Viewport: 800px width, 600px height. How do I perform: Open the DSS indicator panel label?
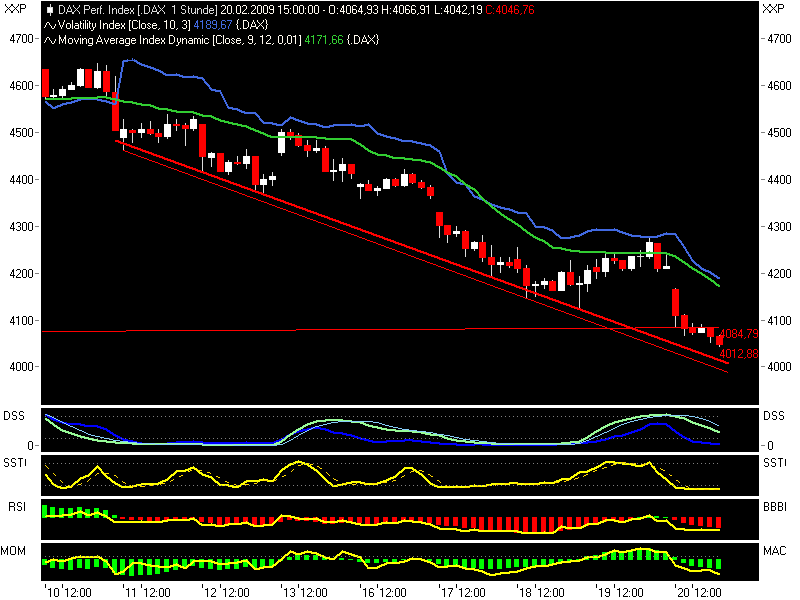pos(14,414)
